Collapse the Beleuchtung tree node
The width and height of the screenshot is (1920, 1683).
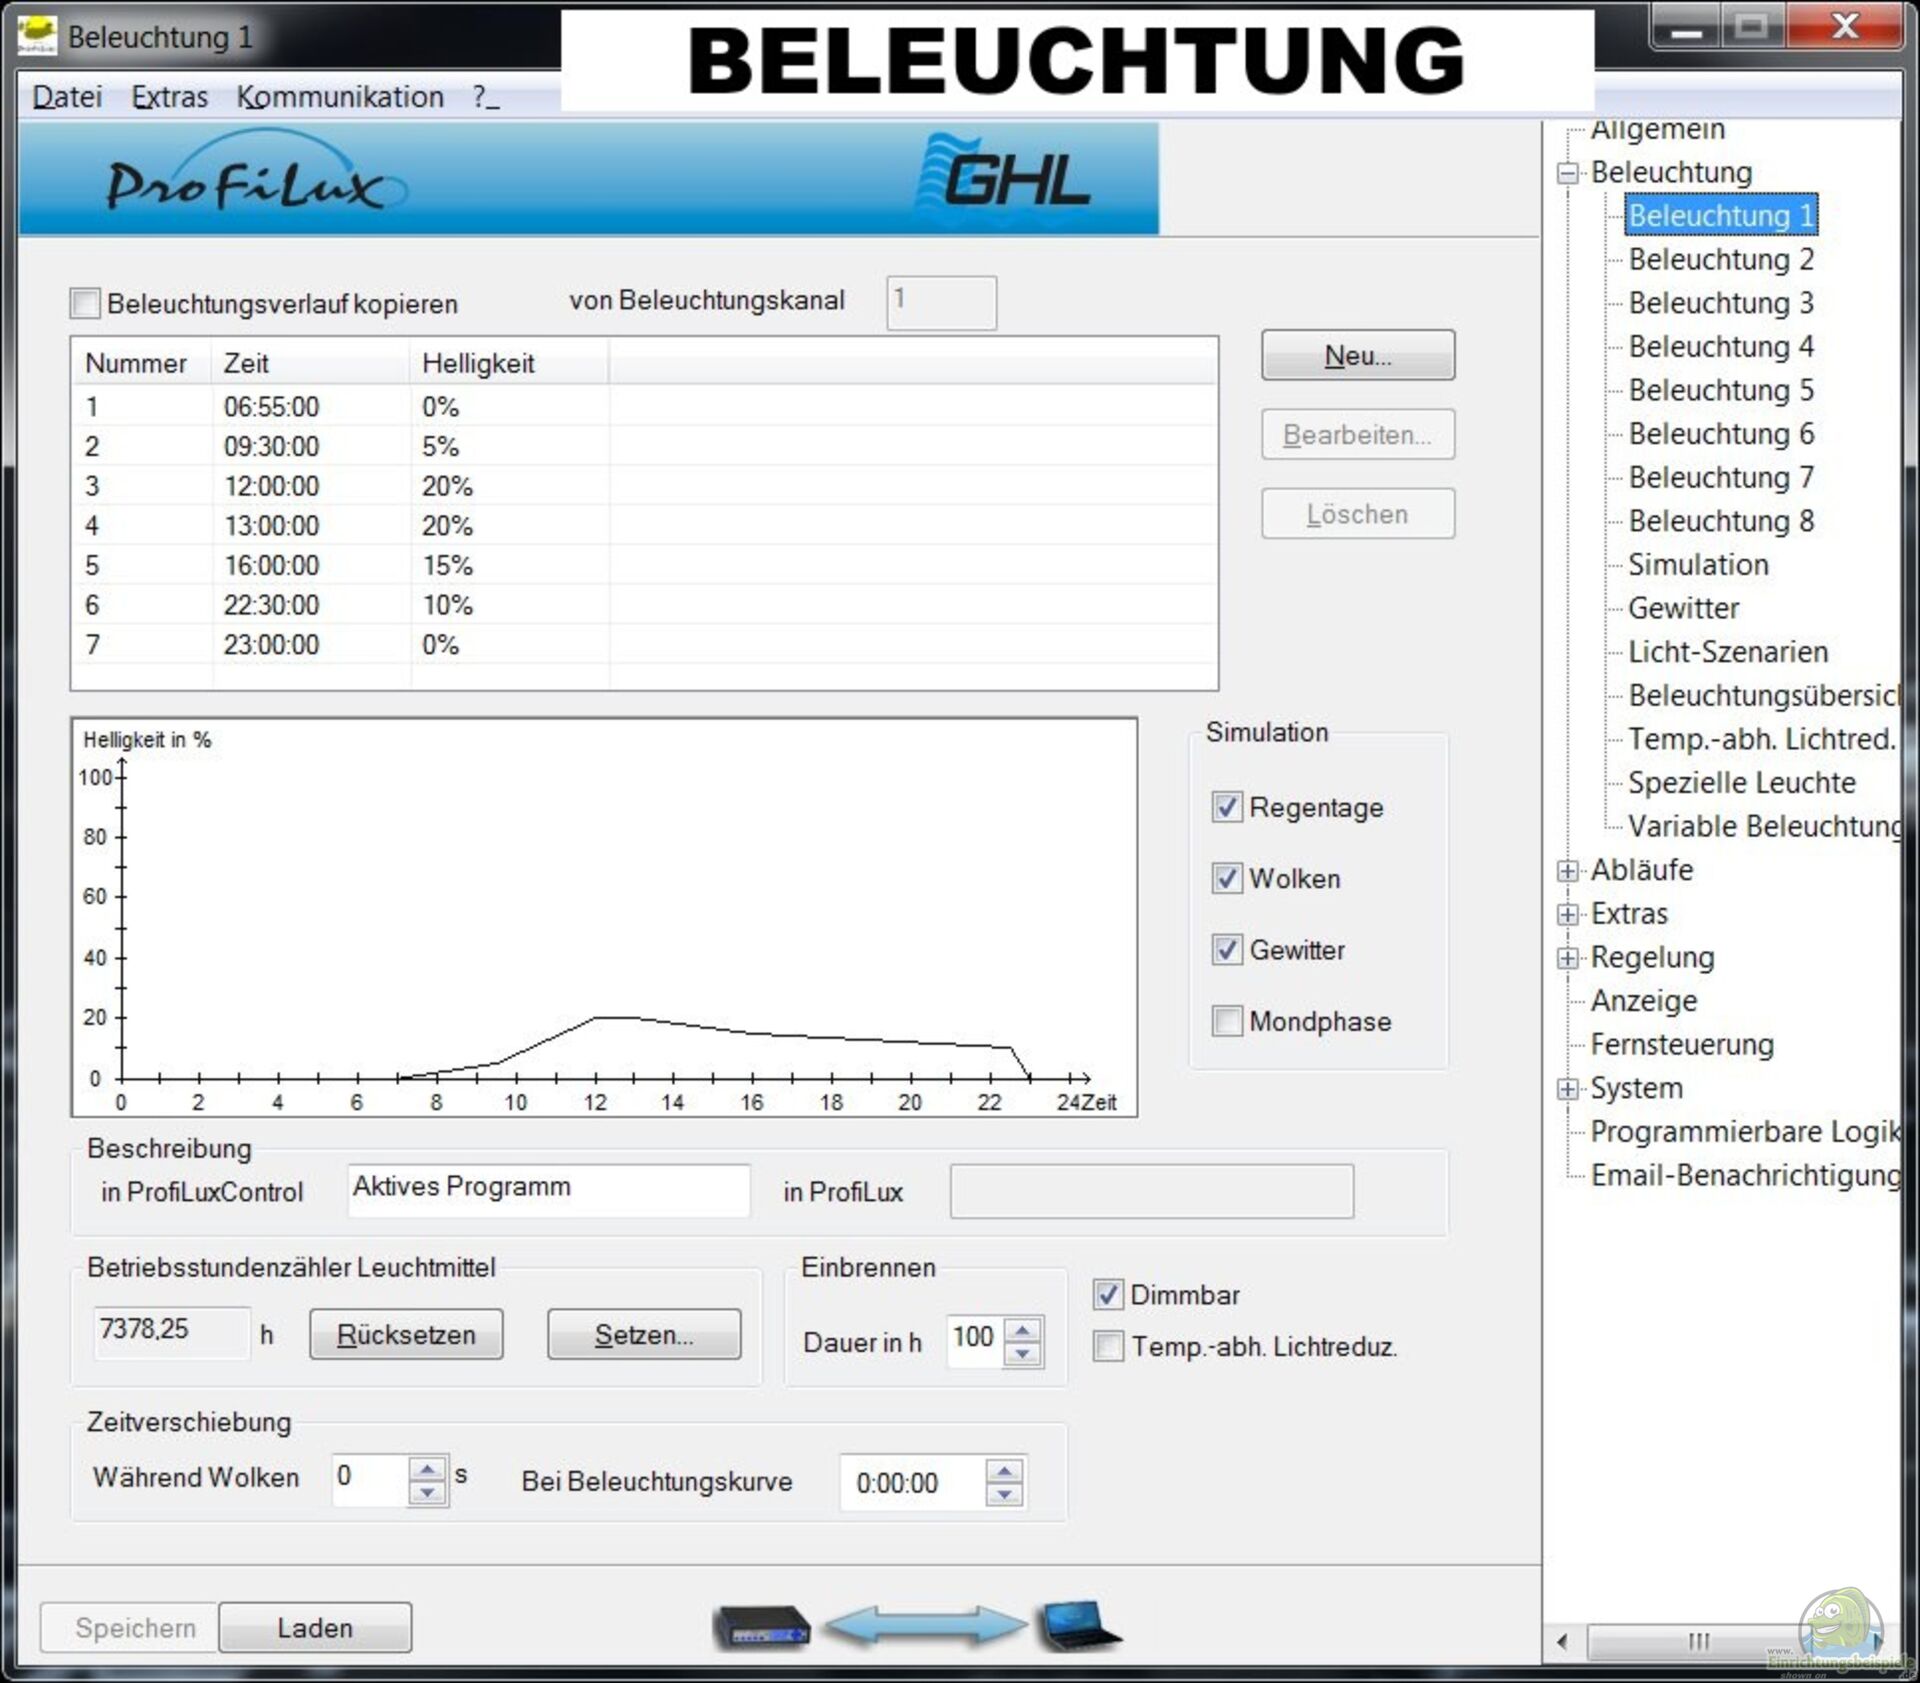1567,173
